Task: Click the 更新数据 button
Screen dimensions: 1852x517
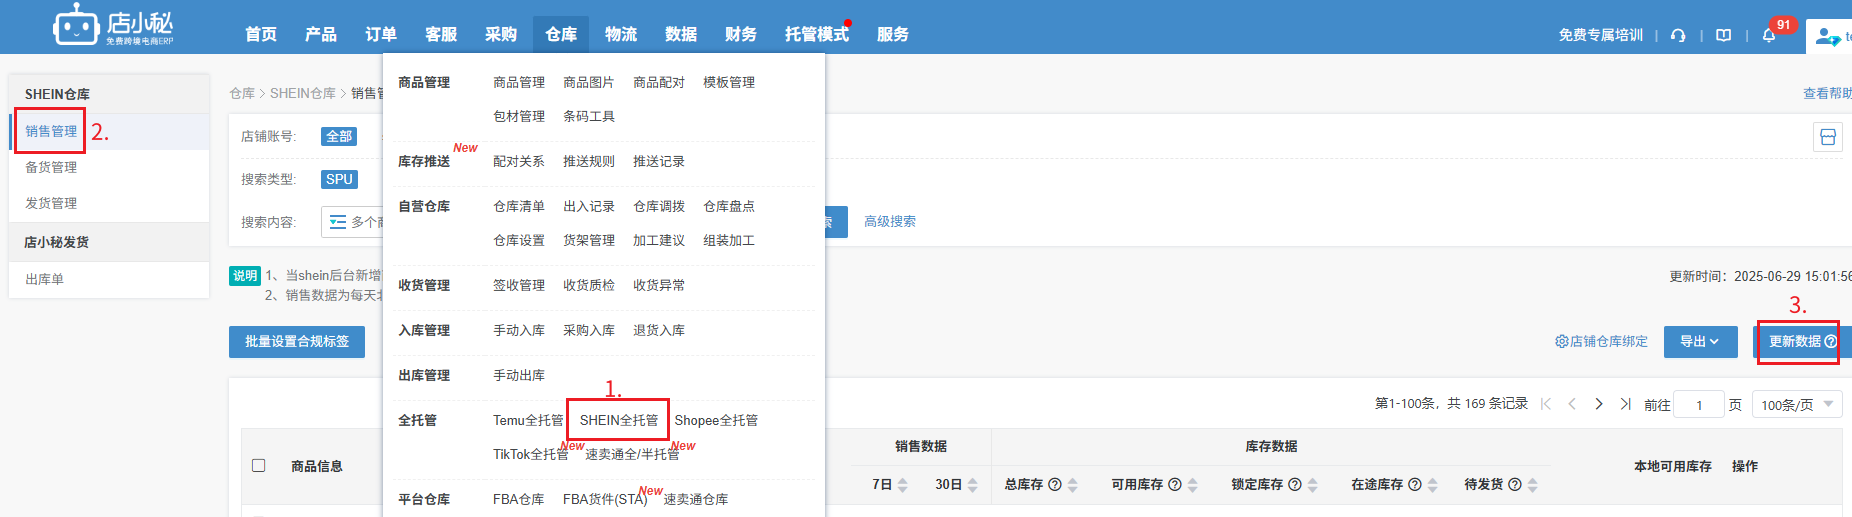Action: 1802,341
